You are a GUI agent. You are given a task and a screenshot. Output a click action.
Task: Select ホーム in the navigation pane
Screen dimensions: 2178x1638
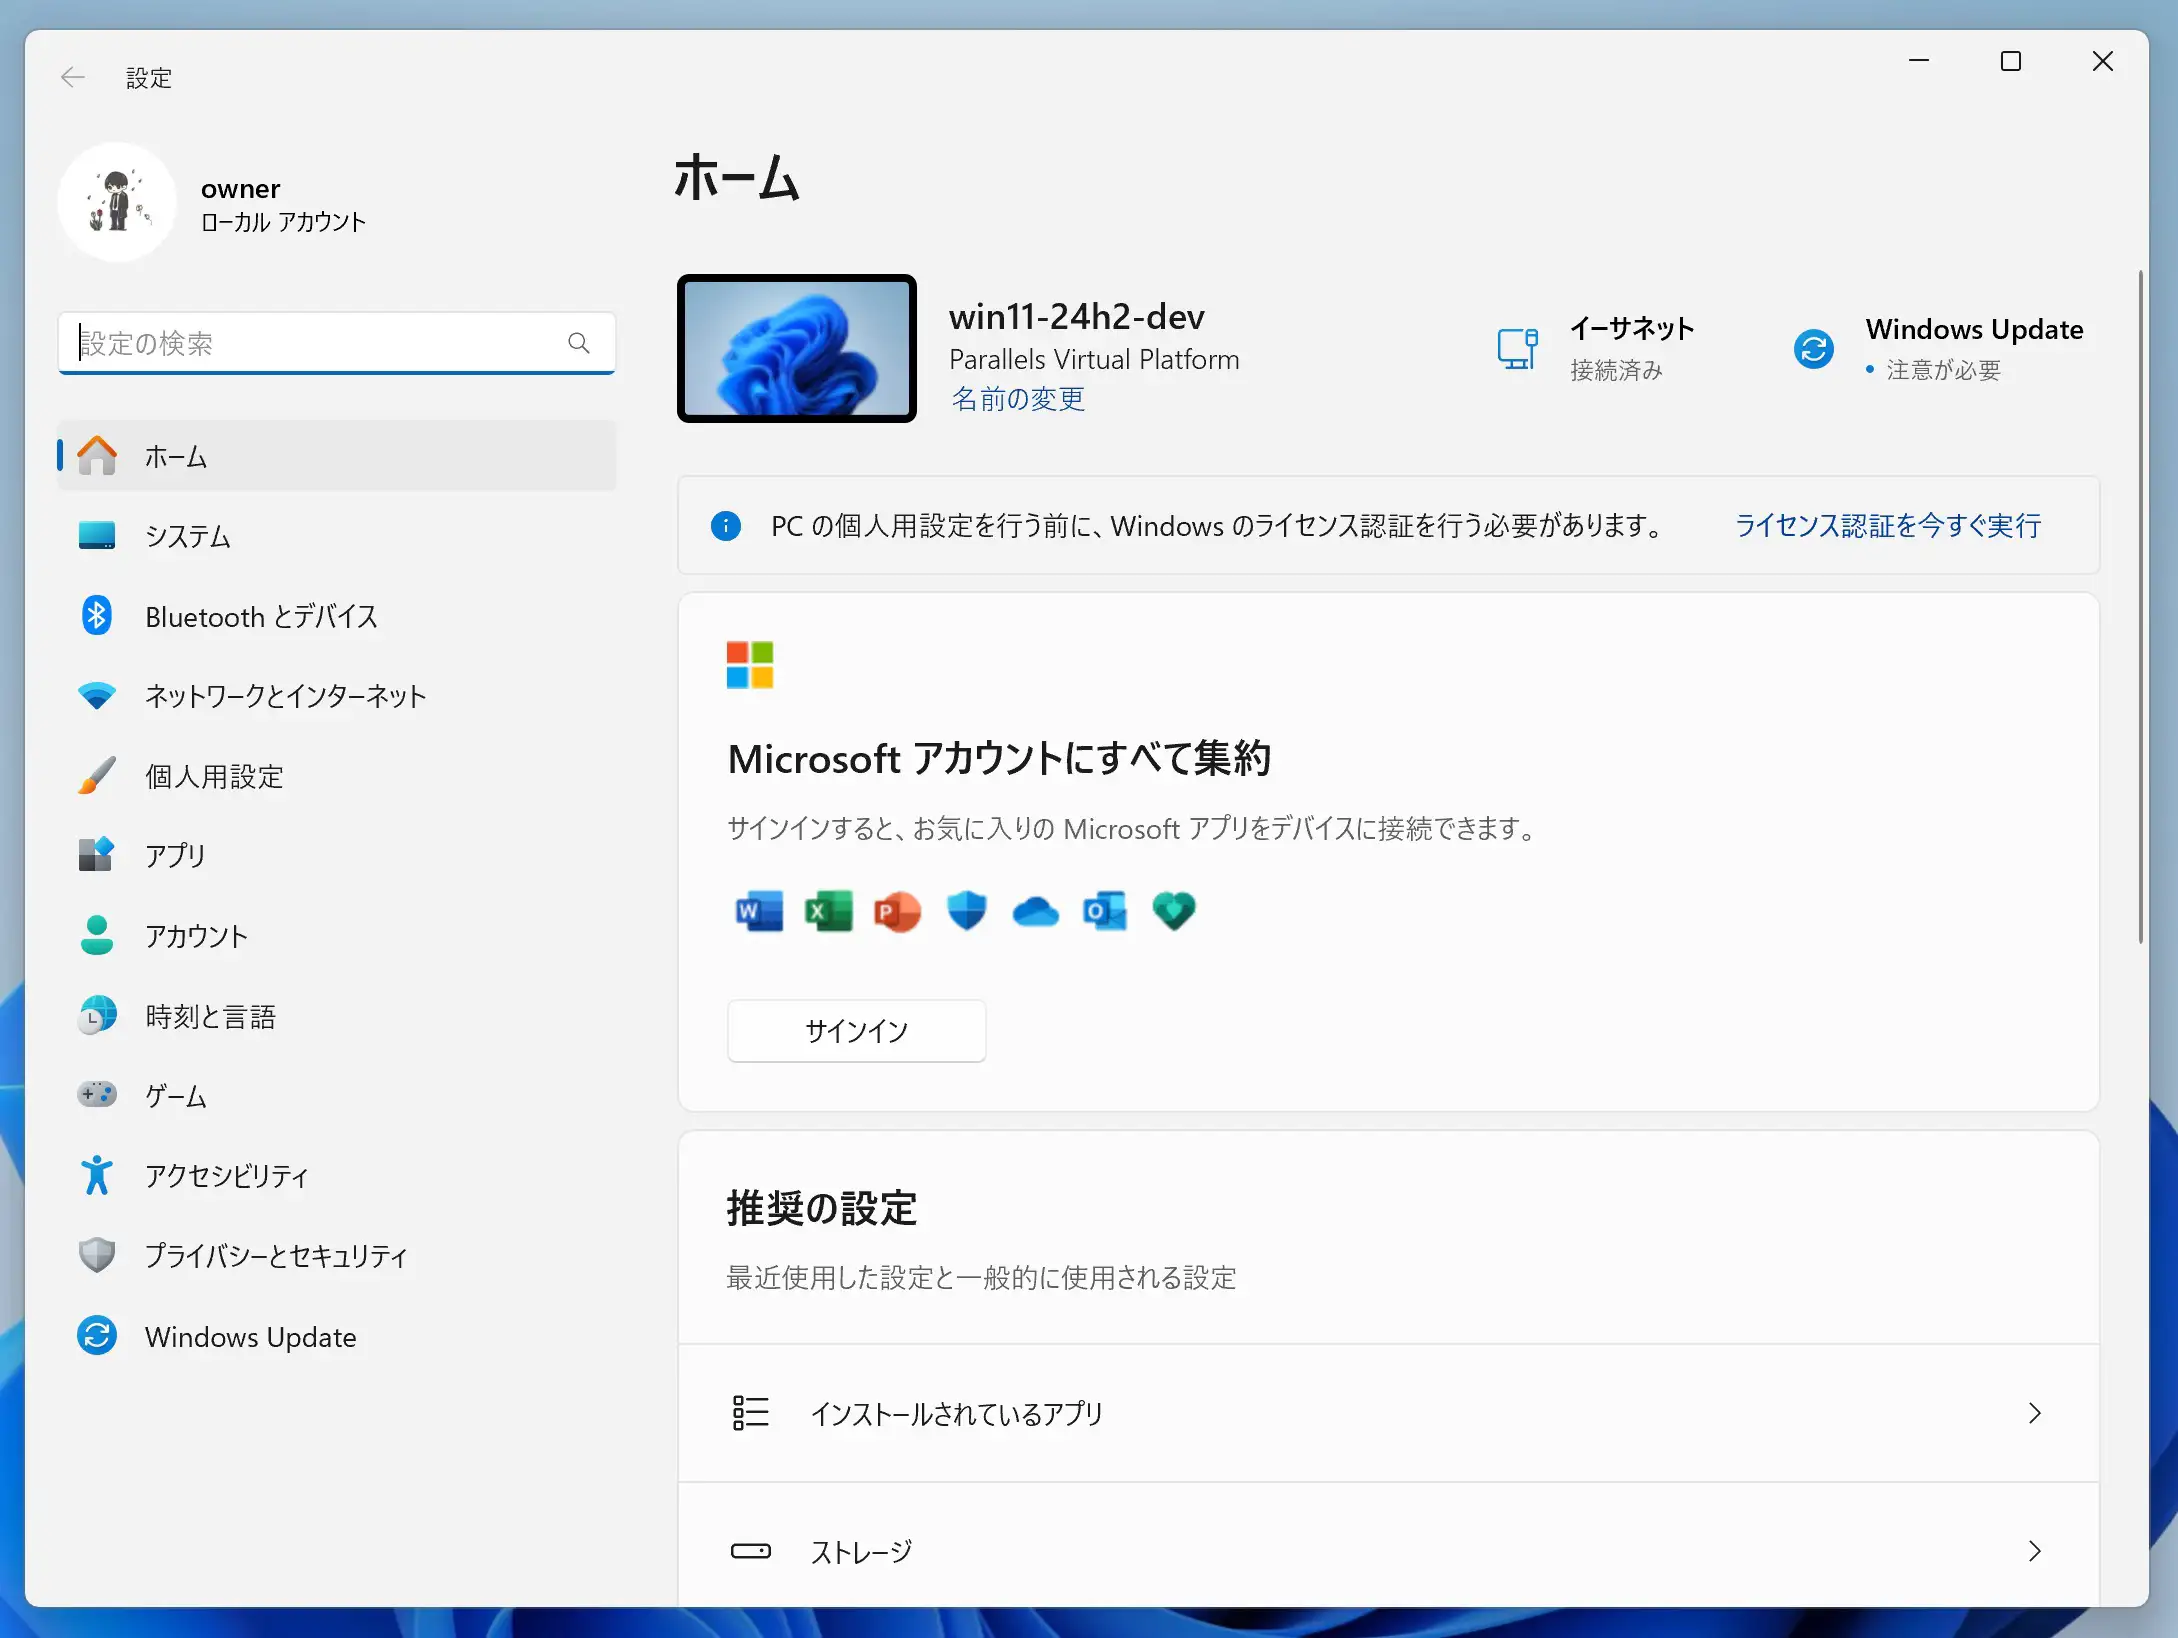coord(176,456)
